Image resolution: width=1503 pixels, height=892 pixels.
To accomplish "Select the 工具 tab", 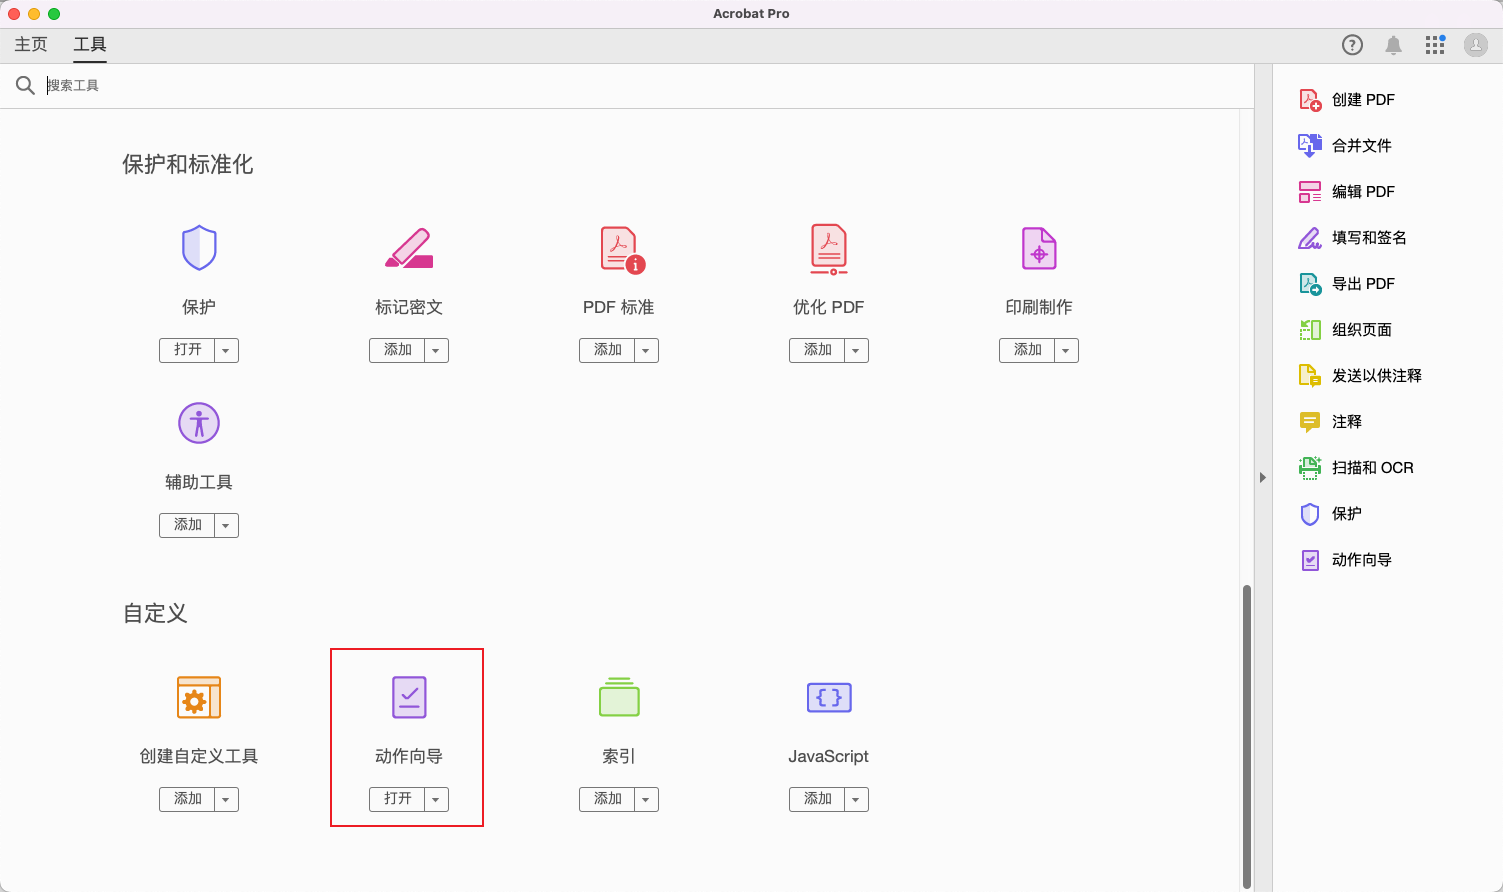I will coord(90,45).
